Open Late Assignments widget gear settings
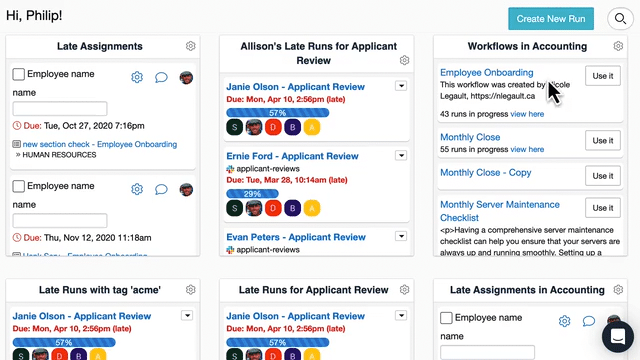640x360 pixels. pos(190,46)
